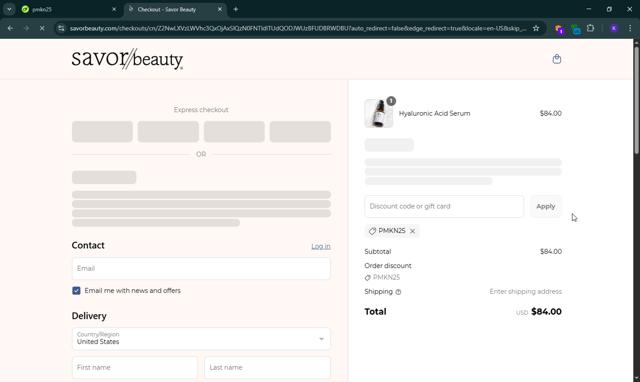Click the Subtotal label
Image resolution: width=640 pixels, height=382 pixels.
378,251
